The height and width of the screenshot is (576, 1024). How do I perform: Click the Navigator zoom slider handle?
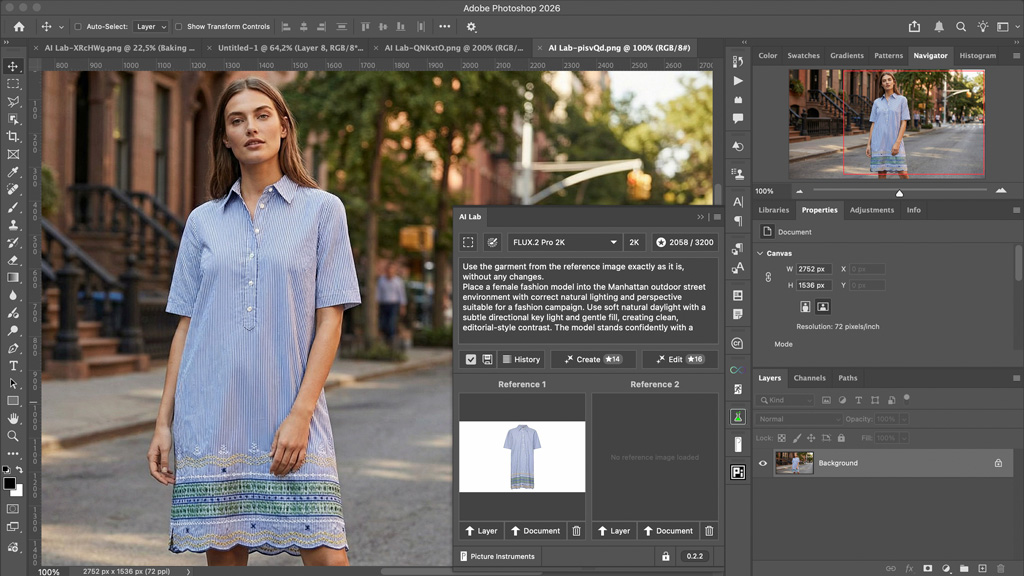899,193
